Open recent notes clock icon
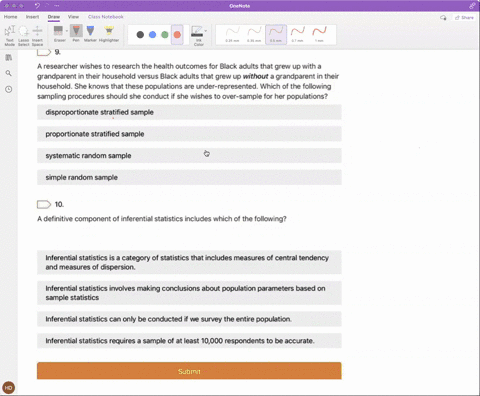Image resolution: width=480 pixels, height=396 pixels. pyautogui.click(x=9, y=89)
